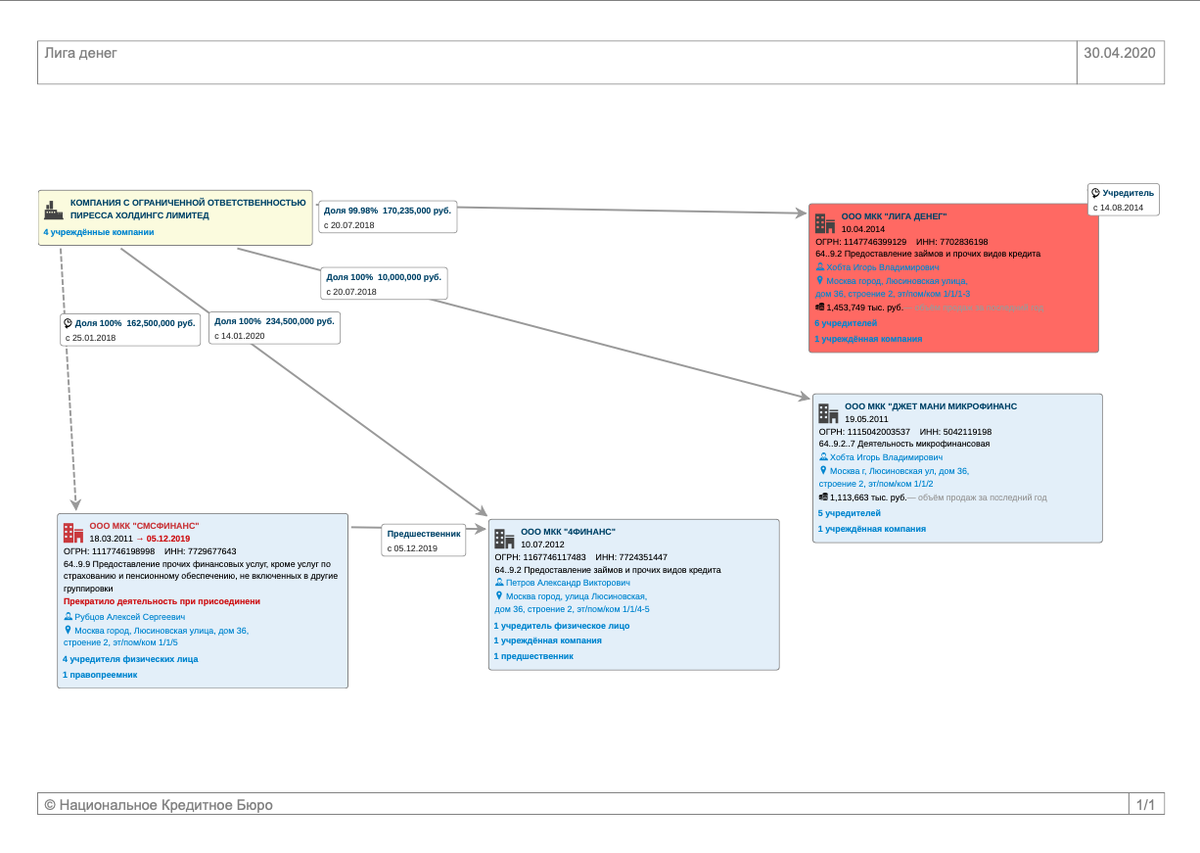This screenshot has height=853, width=1200.
Task: Click the icon in the Доля 100% 162,500,000 руб. label
Action: pyautogui.click(x=68, y=324)
